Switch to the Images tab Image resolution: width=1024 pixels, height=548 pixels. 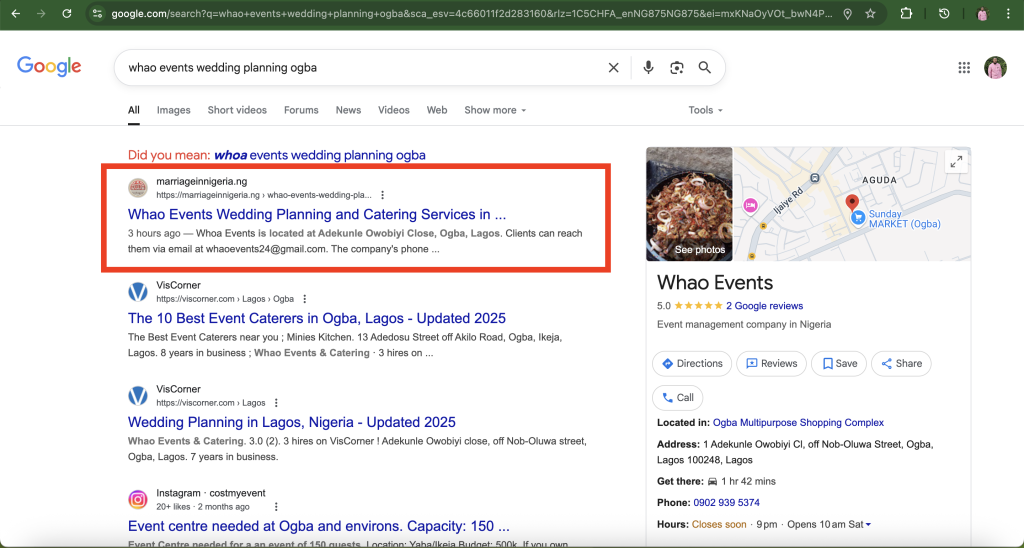point(174,110)
